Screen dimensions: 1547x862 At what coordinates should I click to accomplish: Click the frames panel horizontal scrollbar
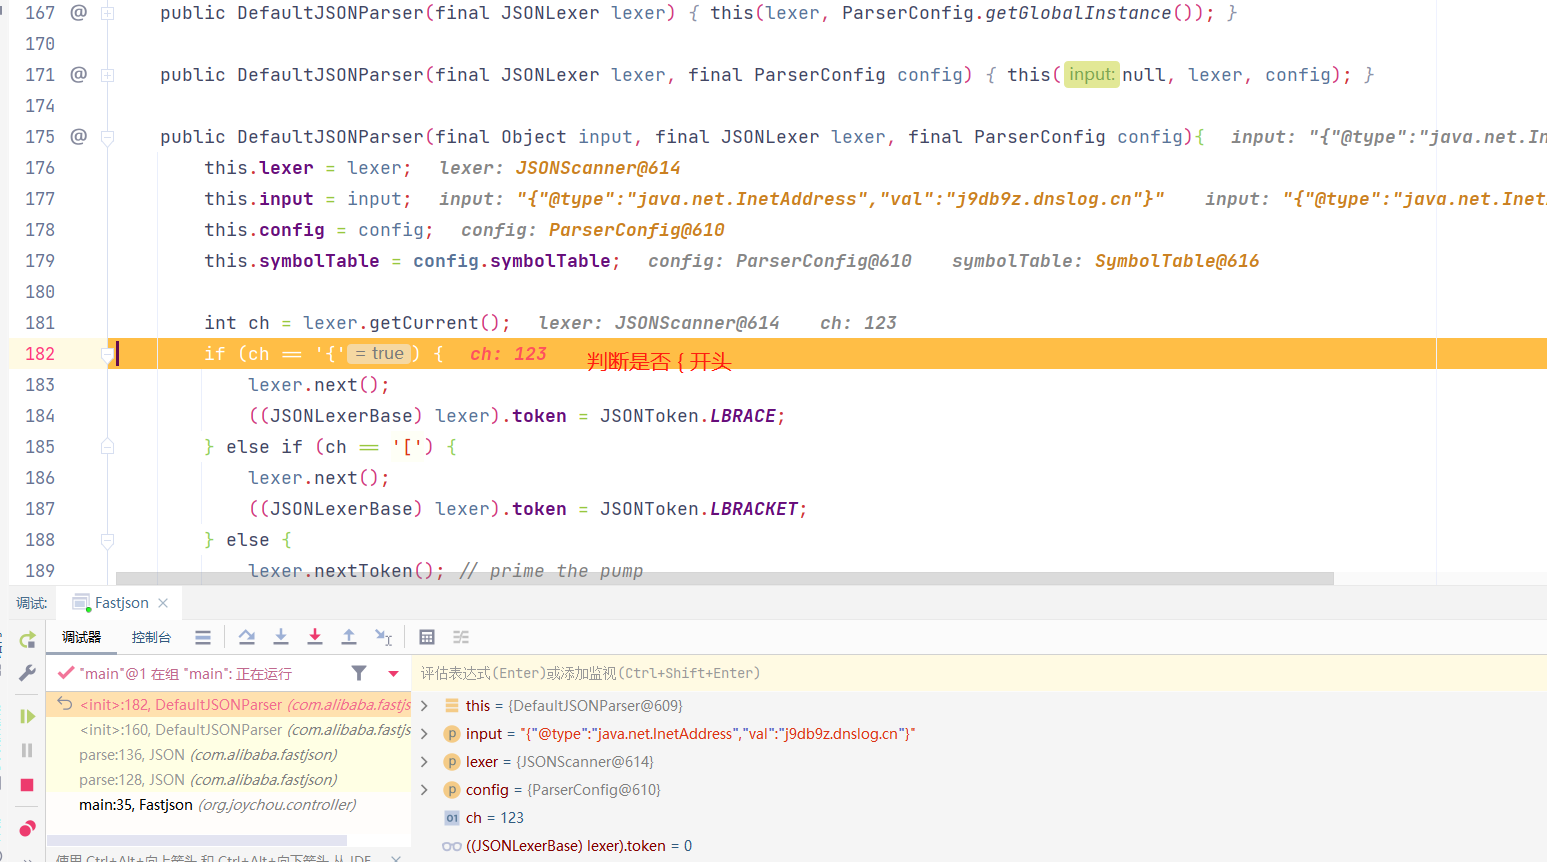pyautogui.click(x=197, y=840)
